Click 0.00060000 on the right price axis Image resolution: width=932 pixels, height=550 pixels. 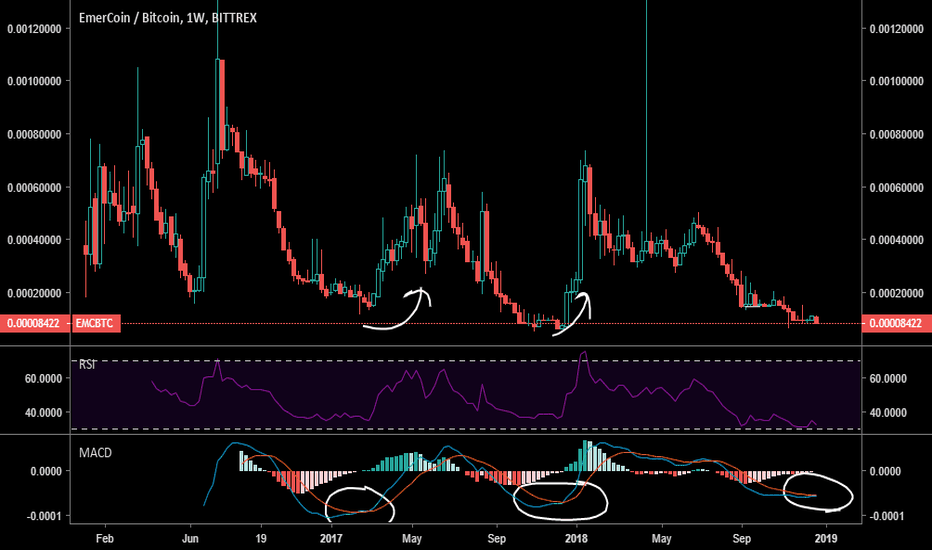click(896, 188)
